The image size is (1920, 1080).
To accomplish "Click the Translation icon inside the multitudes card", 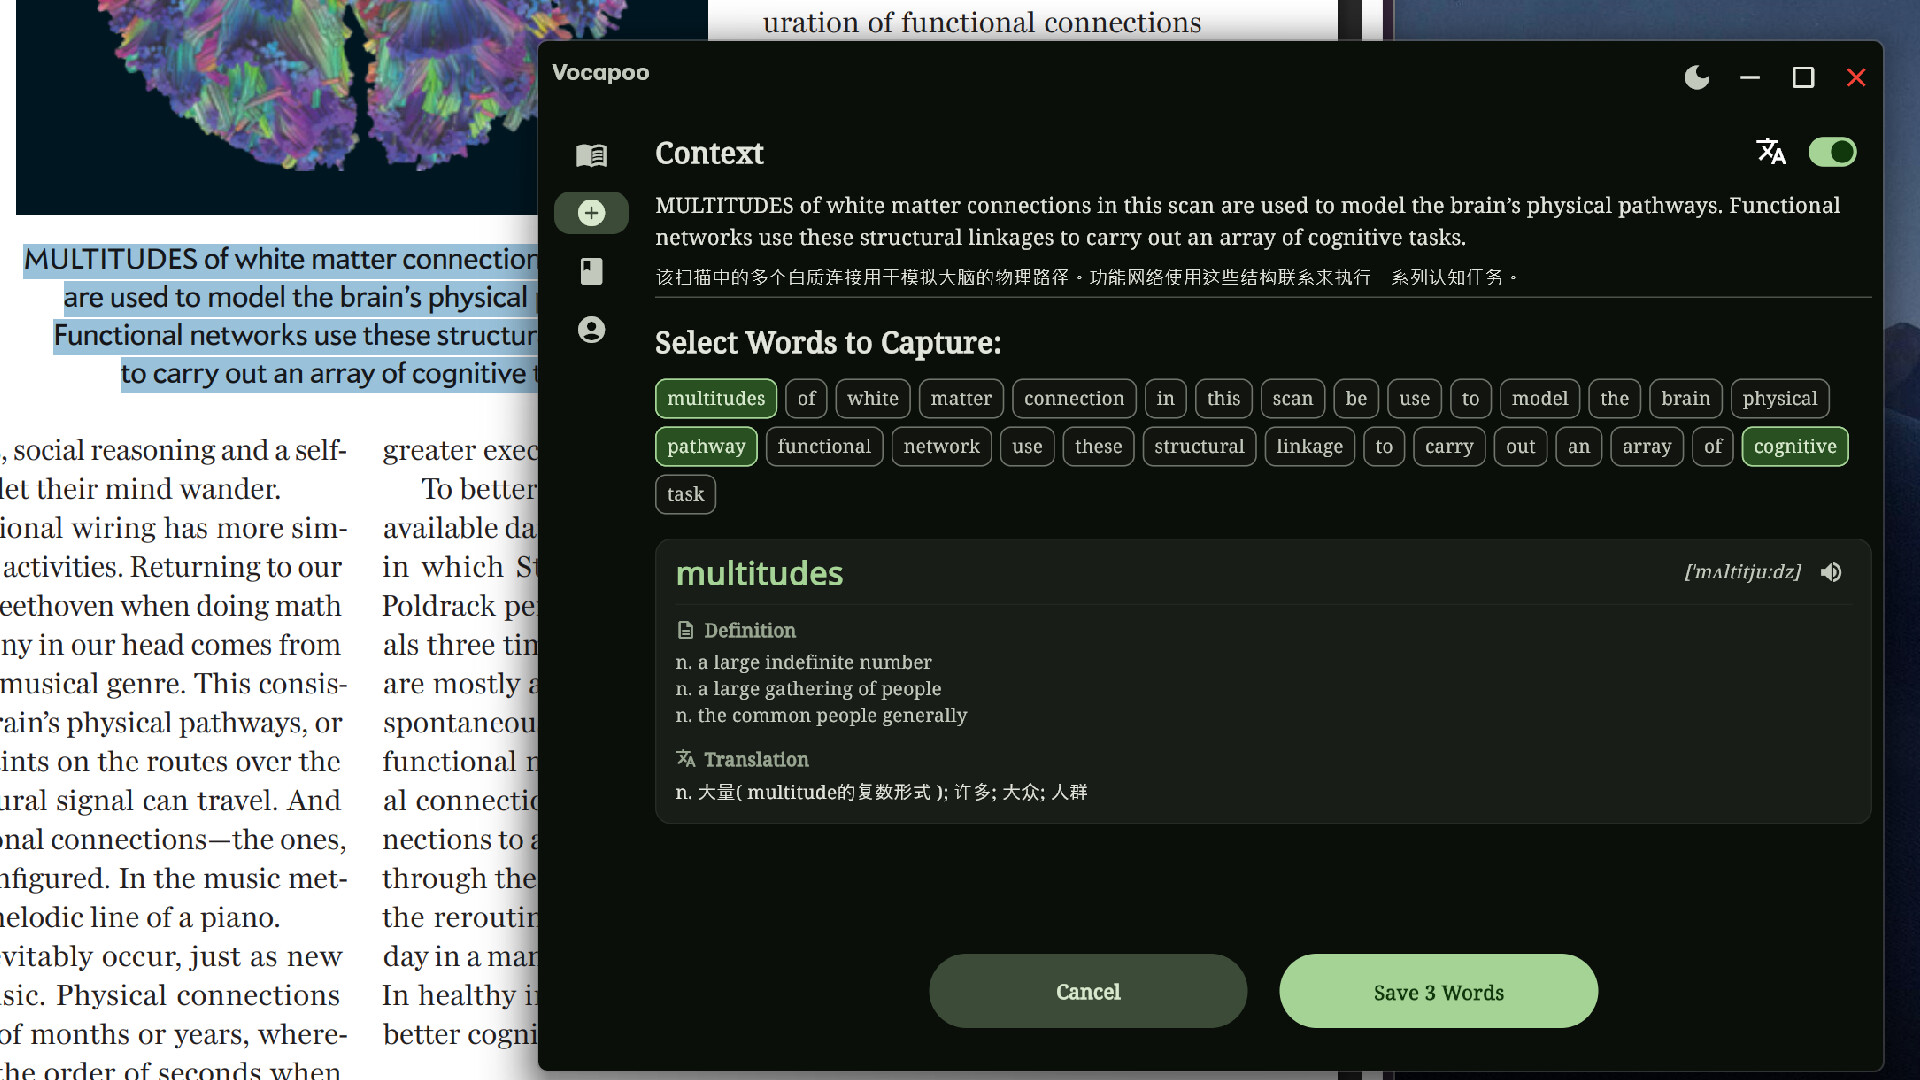I will pos(686,759).
